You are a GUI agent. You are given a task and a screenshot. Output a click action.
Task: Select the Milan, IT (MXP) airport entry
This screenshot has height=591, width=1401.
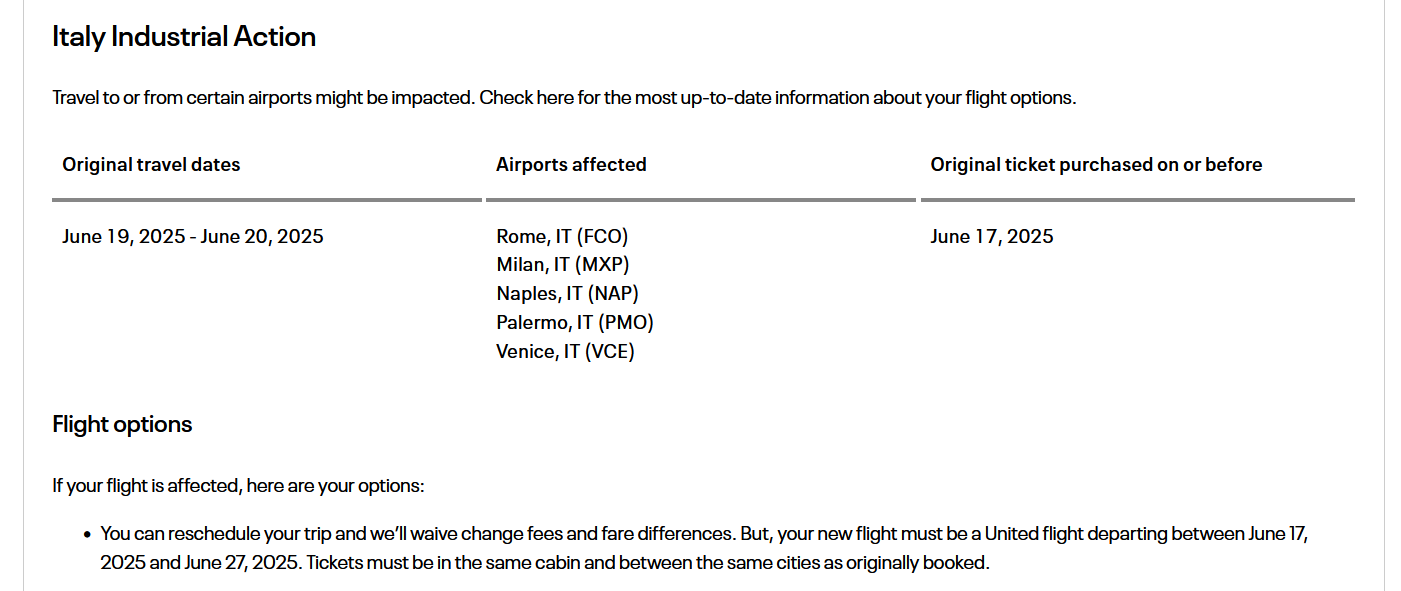tap(563, 265)
